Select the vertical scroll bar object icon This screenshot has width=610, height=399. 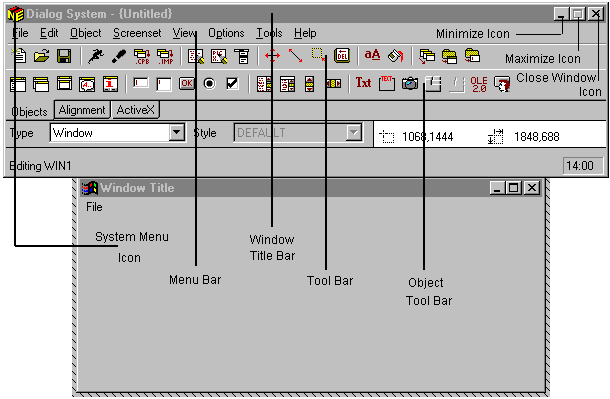tap(310, 84)
